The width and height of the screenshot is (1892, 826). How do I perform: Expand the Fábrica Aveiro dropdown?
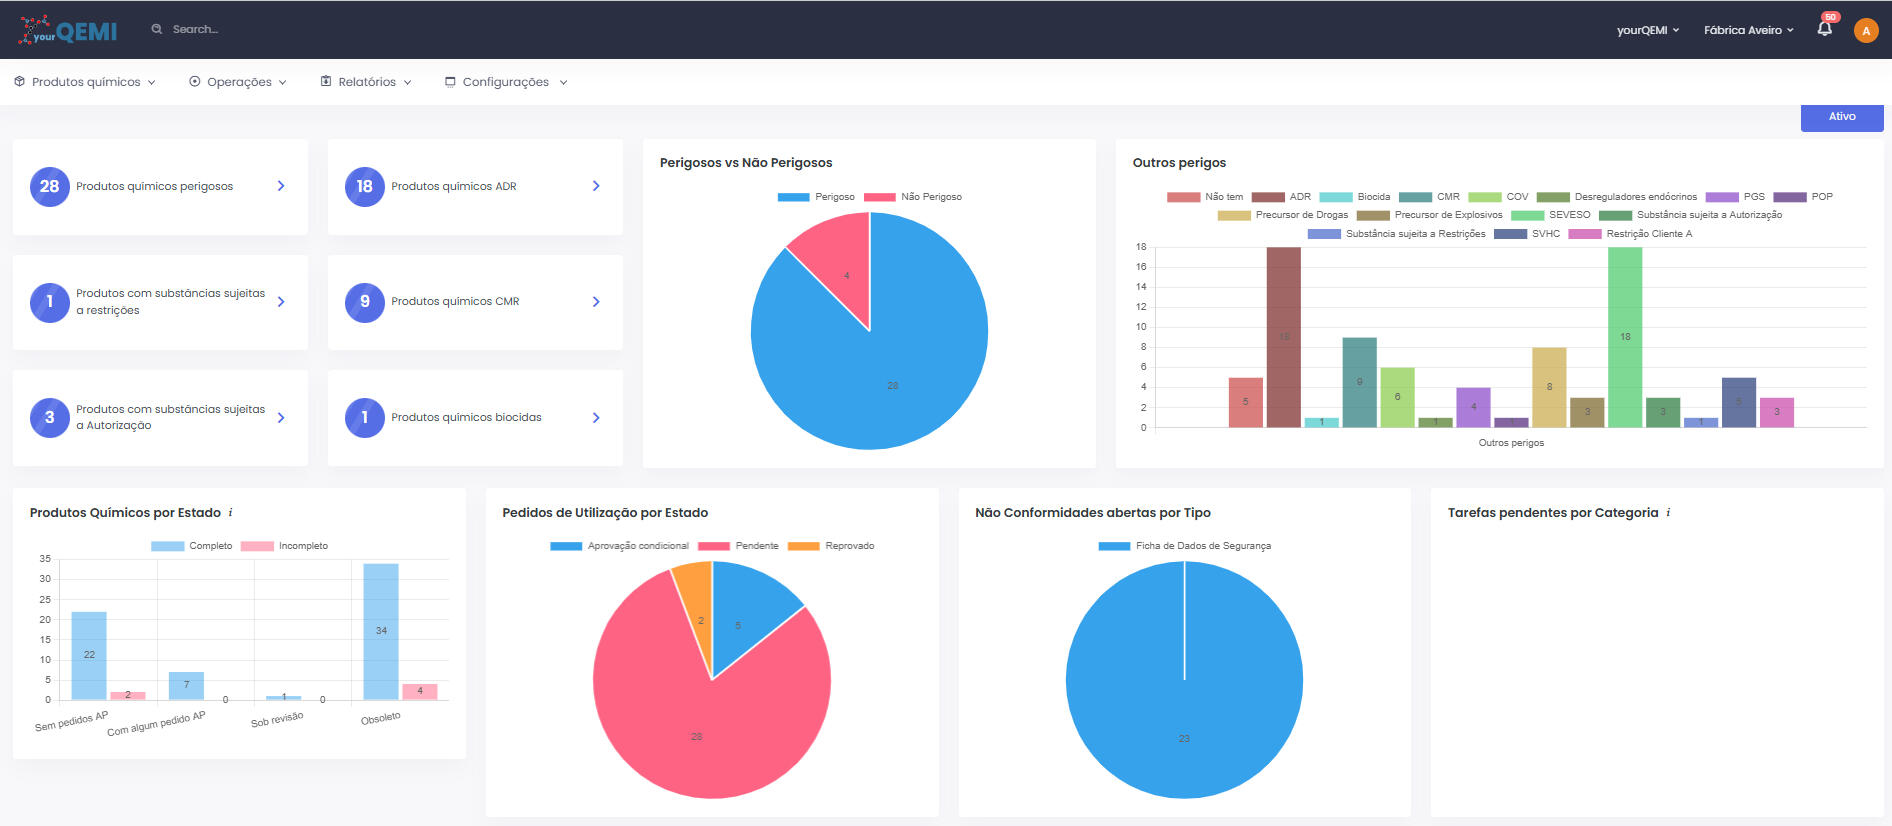click(1748, 30)
